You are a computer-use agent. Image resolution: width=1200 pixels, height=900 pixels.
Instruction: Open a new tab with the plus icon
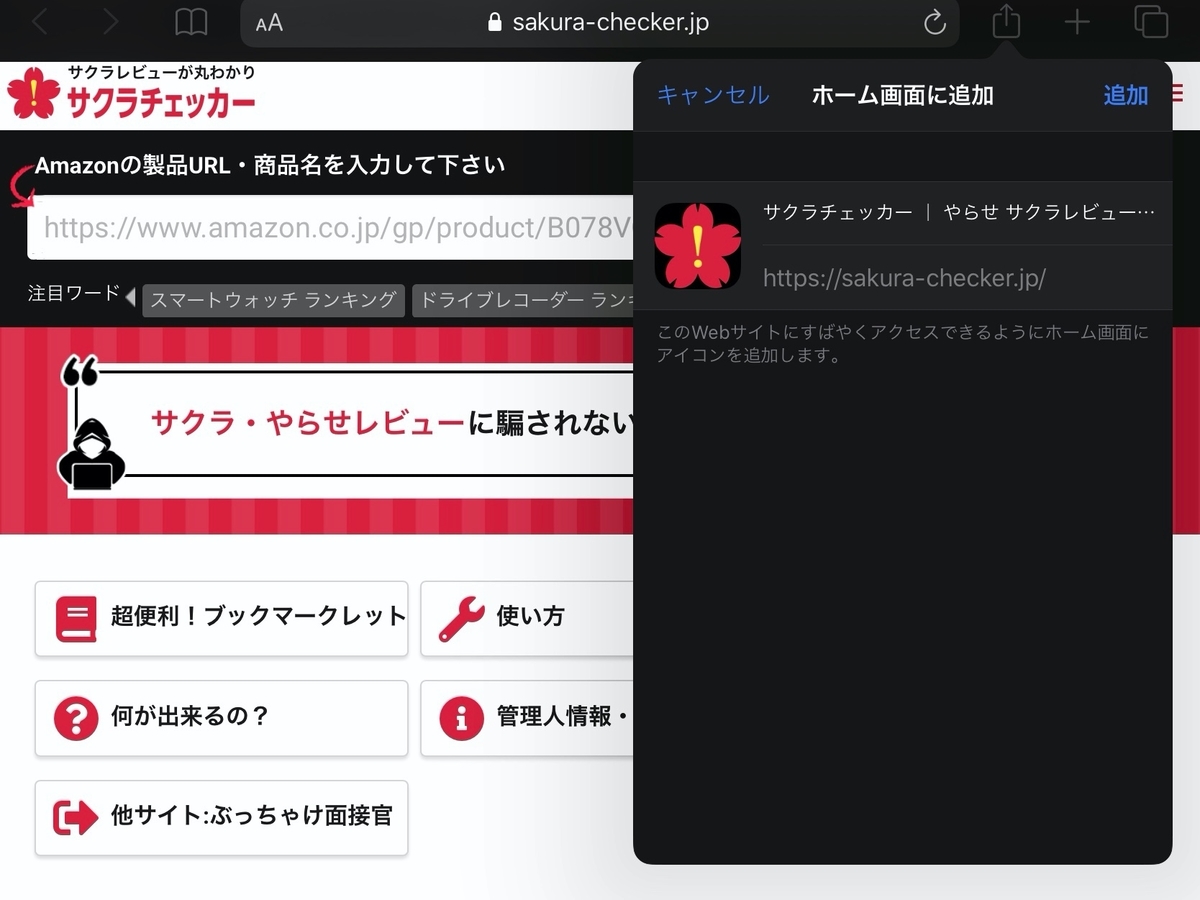1077,22
